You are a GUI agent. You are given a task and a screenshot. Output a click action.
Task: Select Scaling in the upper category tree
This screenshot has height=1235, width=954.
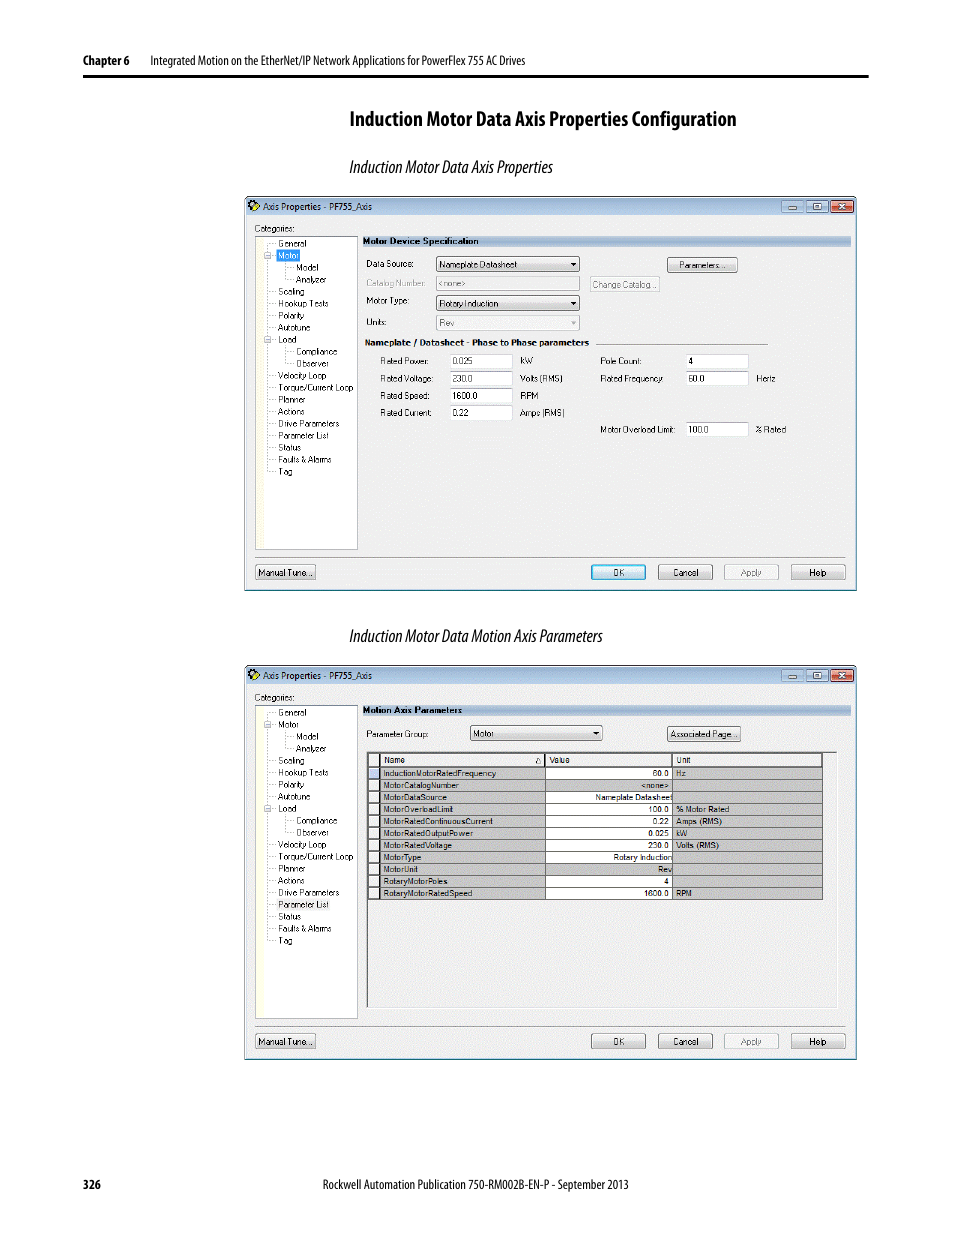tap(291, 292)
